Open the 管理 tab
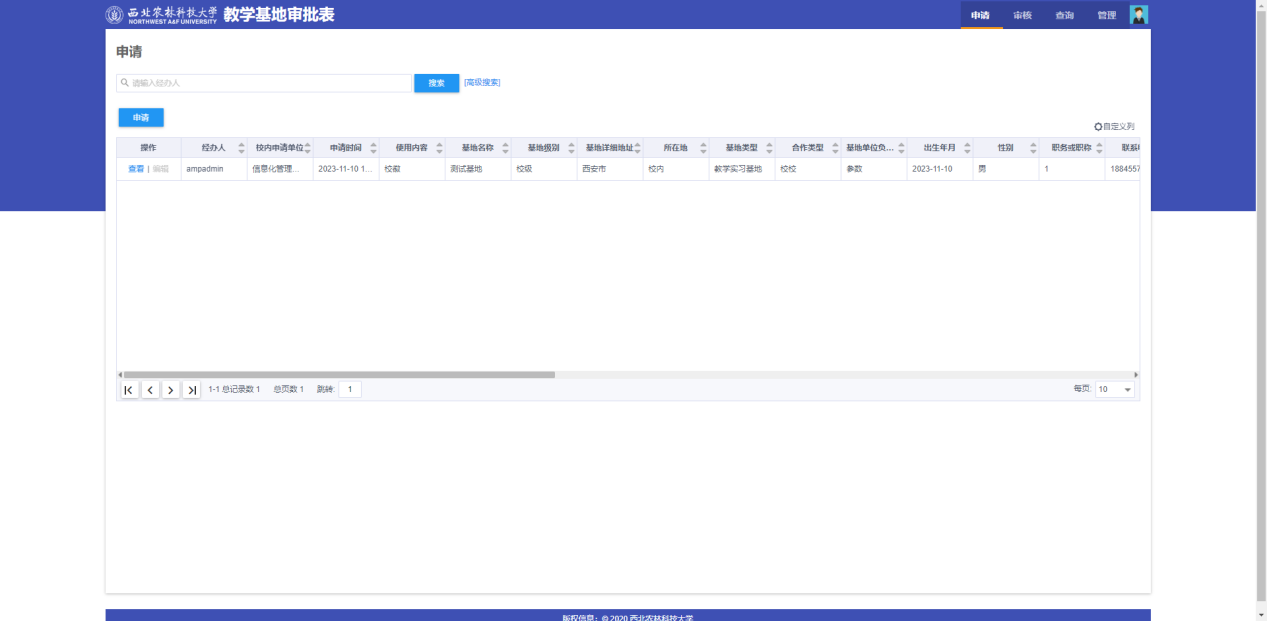1267x621 pixels. pos(1106,15)
